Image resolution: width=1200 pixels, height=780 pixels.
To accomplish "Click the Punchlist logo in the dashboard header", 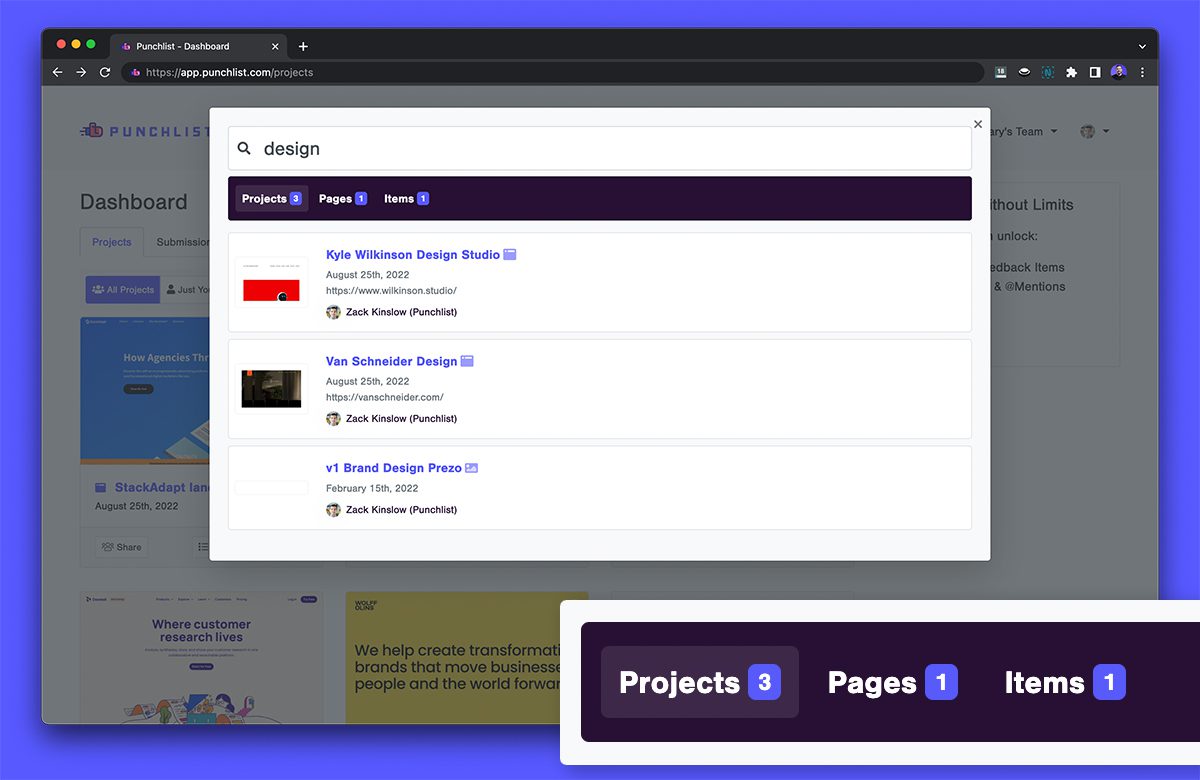I will (145, 130).
